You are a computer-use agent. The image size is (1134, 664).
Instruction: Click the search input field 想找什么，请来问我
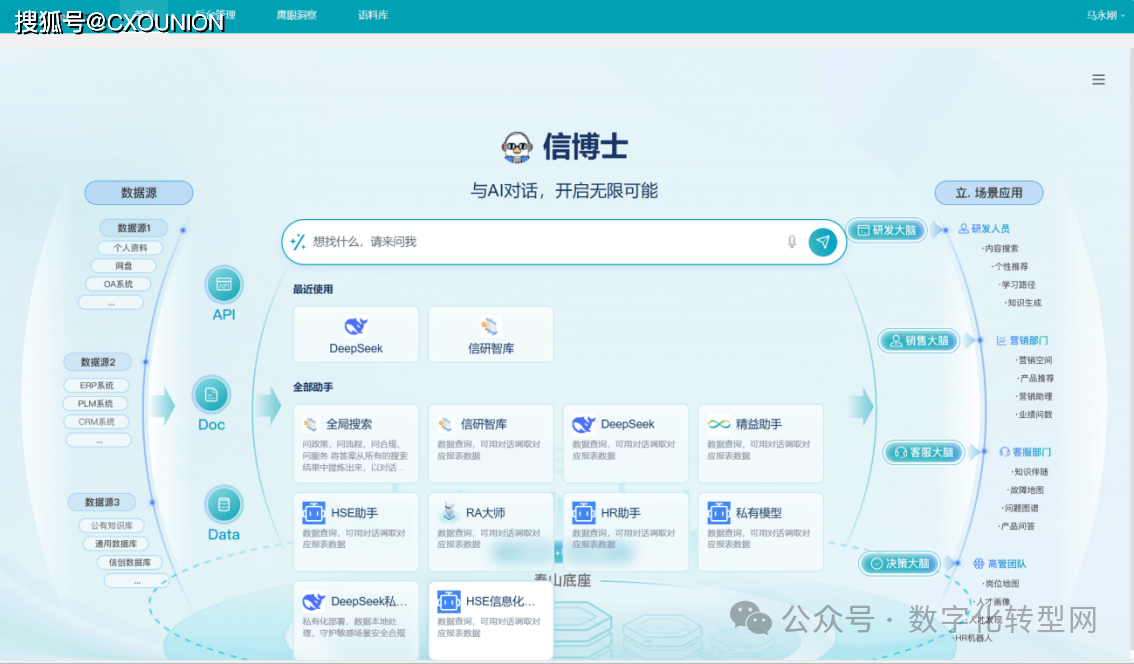(540, 242)
